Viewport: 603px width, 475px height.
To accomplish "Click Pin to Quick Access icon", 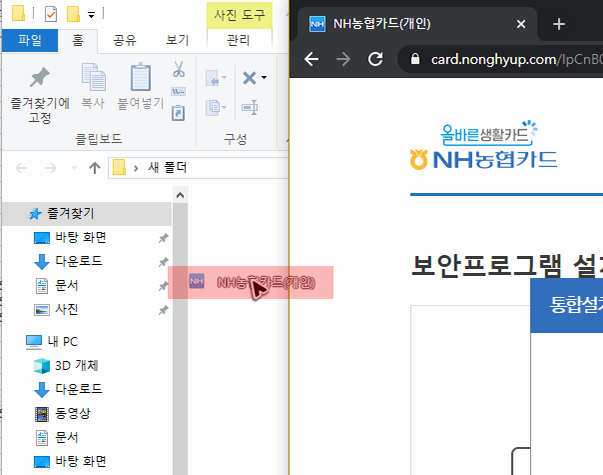I will [40, 78].
